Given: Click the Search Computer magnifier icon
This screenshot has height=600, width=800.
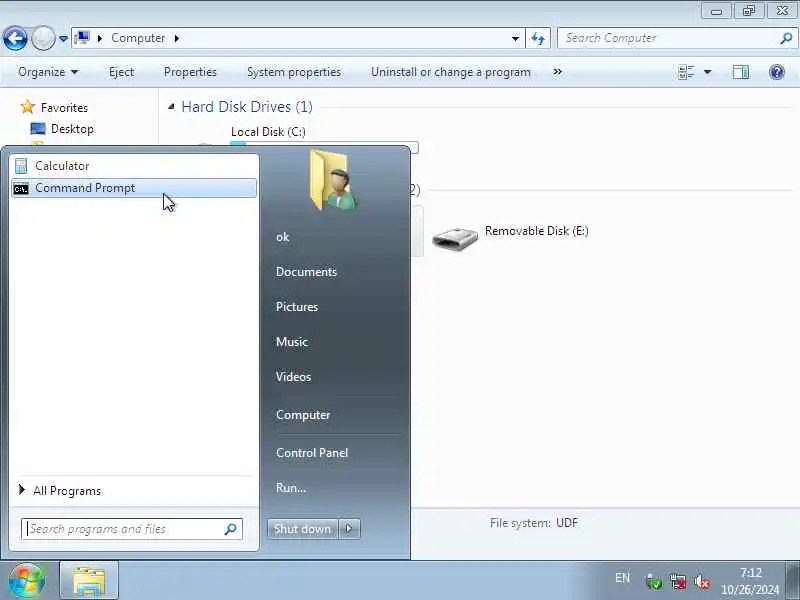Looking at the screenshot, I should [x=786, y=38].
